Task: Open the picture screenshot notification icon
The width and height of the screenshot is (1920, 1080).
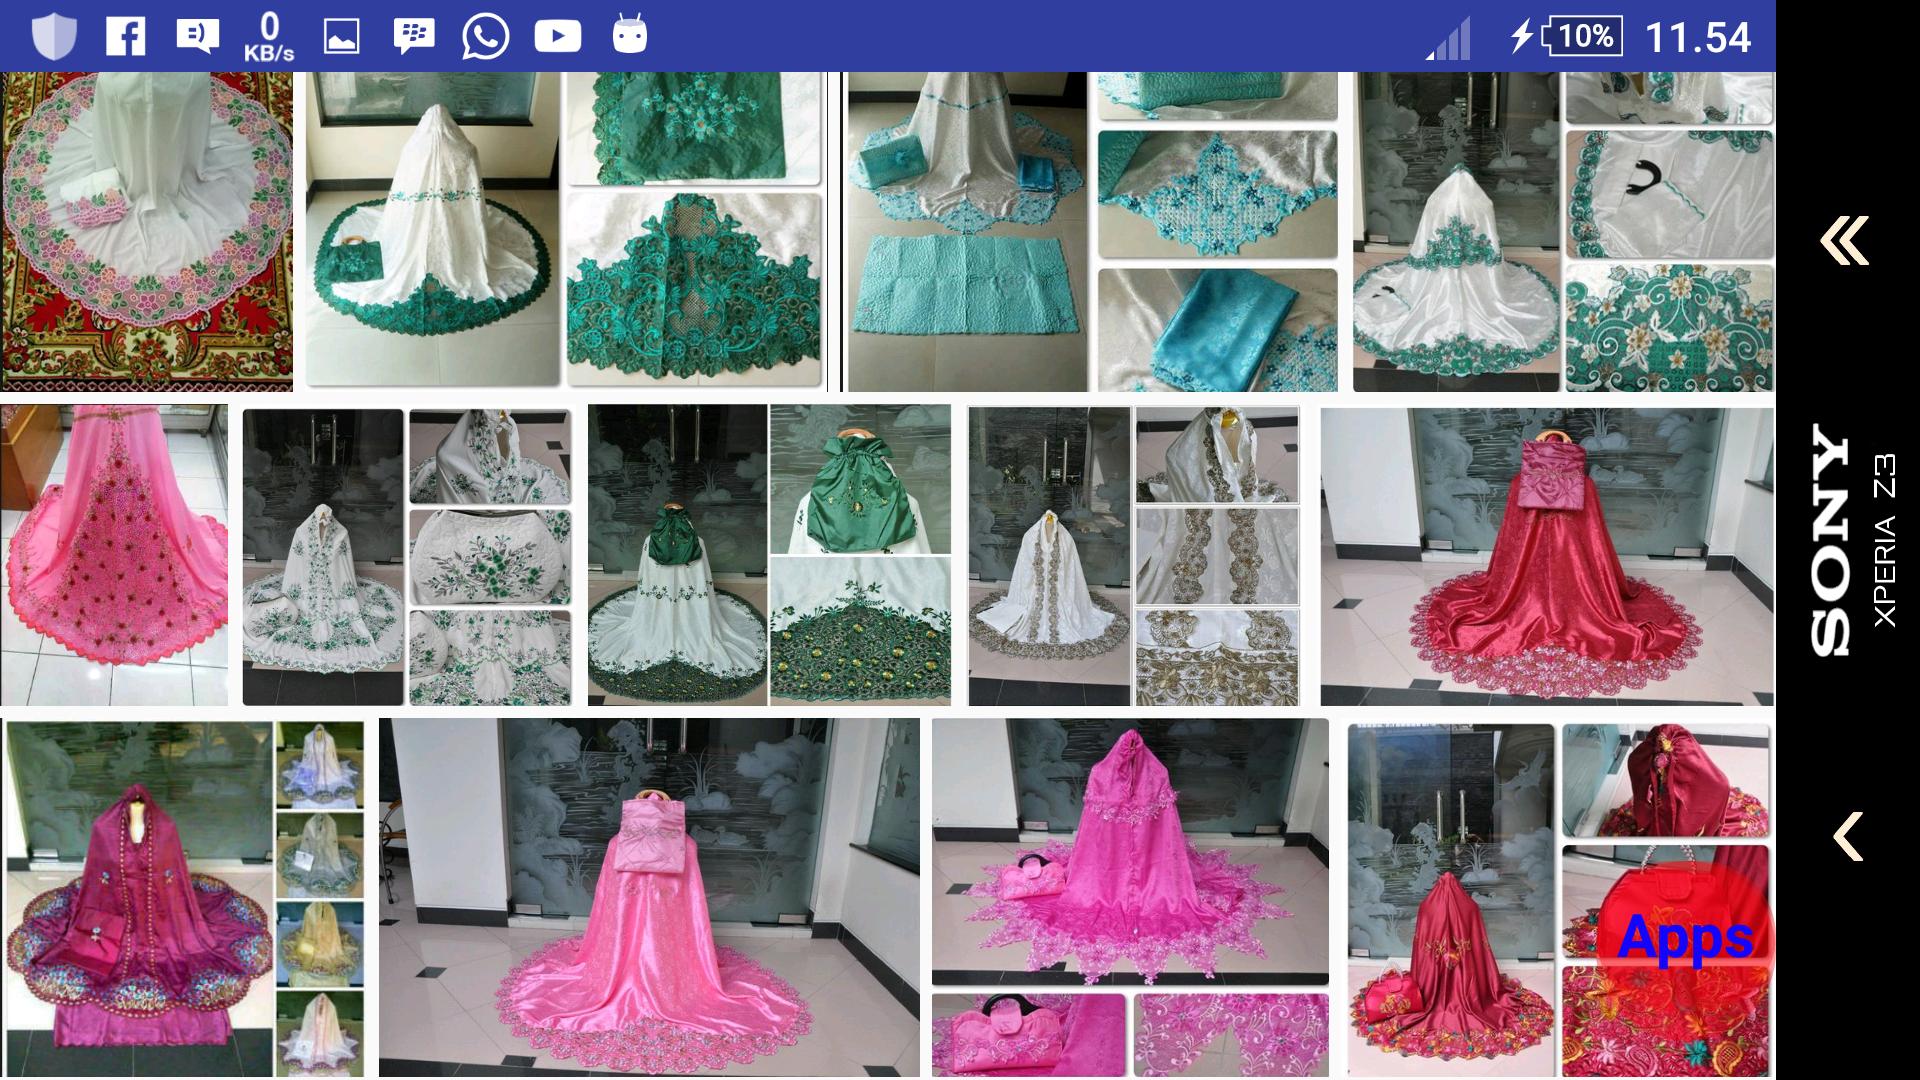Action: click(x=341, y=37)
